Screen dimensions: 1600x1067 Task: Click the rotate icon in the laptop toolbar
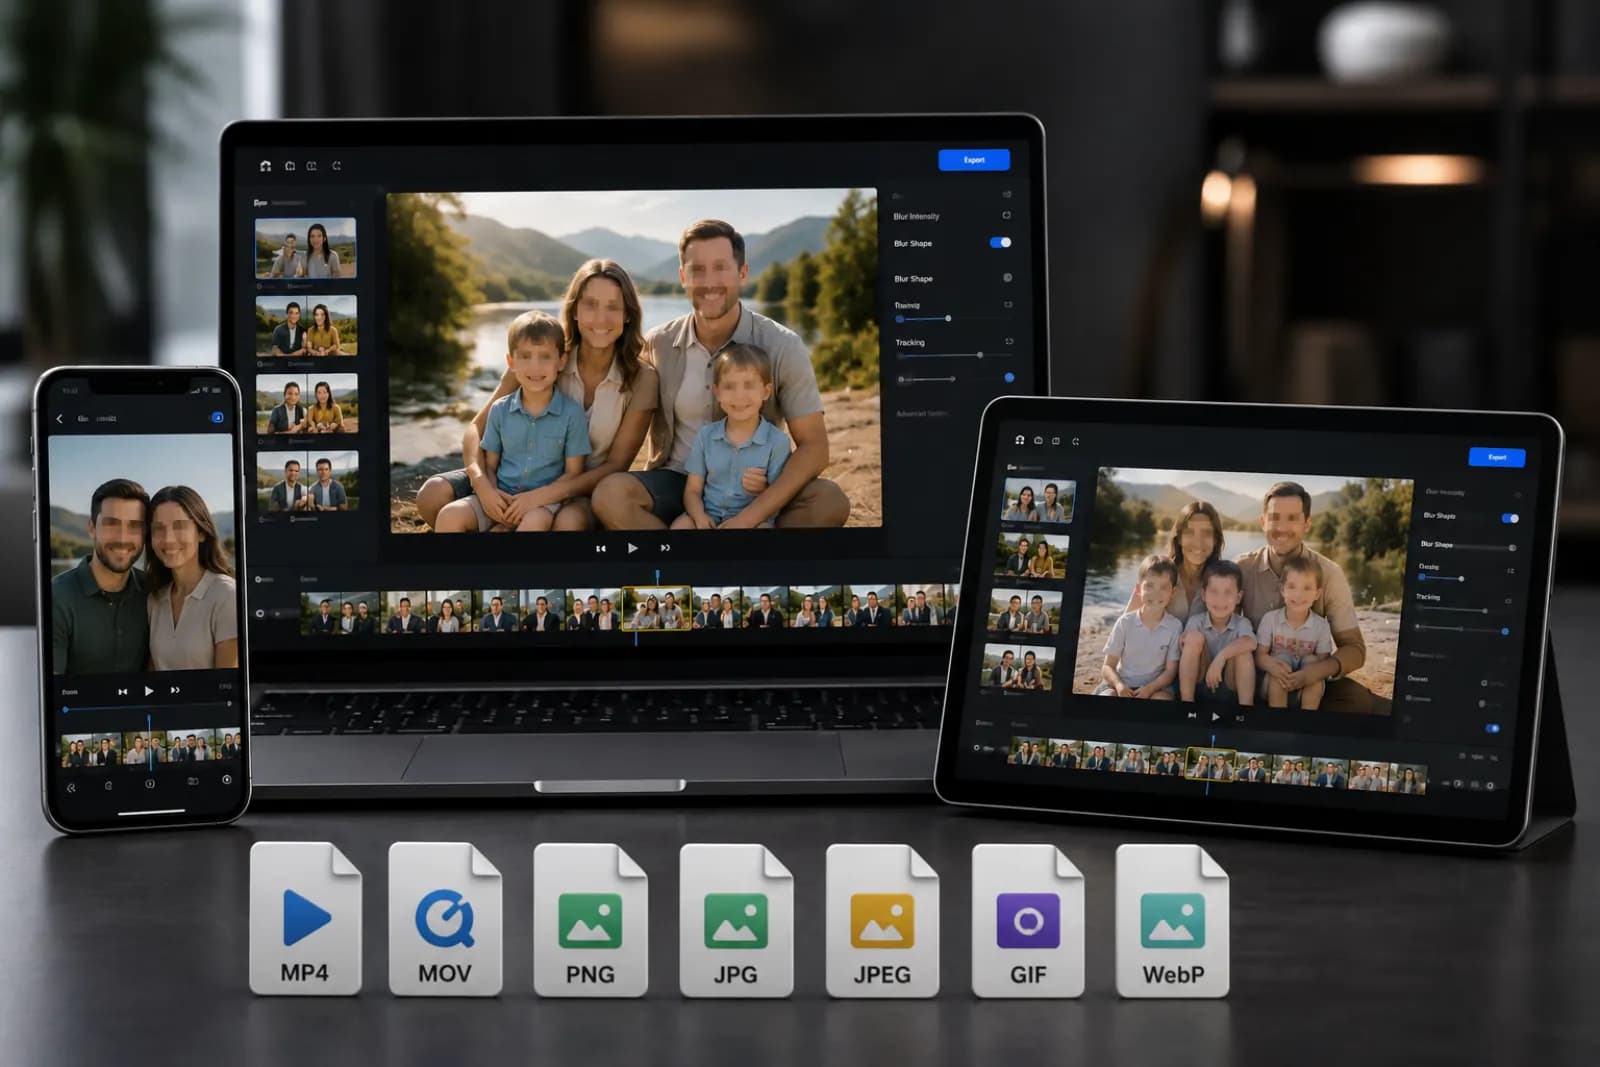[336, 165]
